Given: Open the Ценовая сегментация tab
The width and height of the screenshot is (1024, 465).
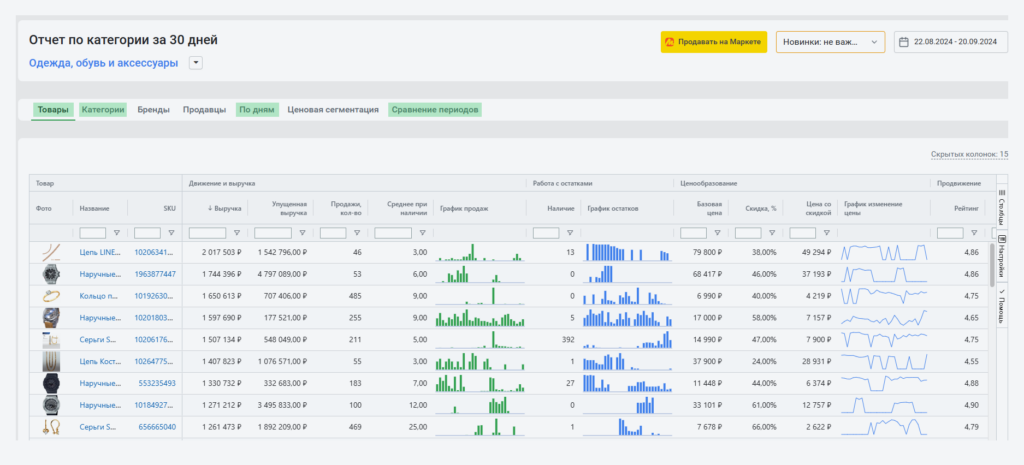Looking at the screenshot, I should pyautogui.click(x=332, y=110).
